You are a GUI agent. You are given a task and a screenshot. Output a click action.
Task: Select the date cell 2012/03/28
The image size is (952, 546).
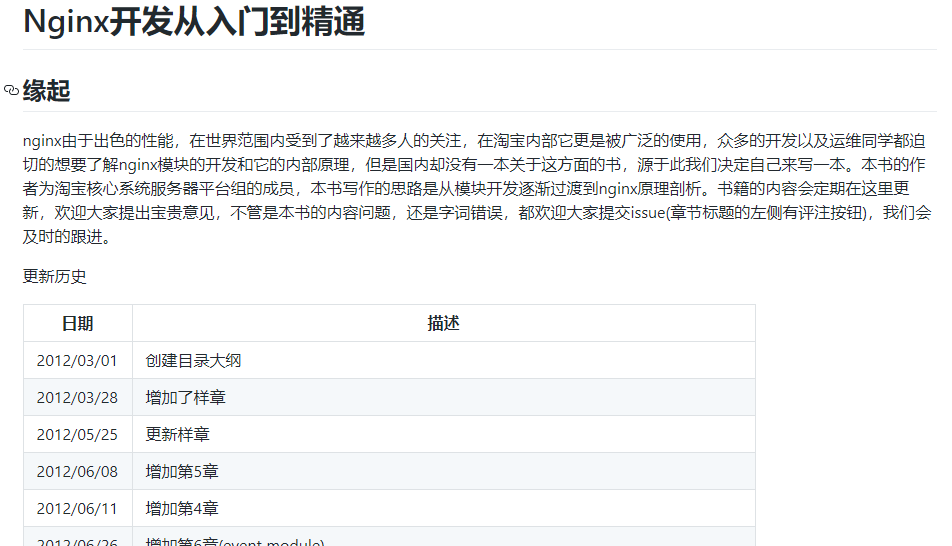coord(78,397)
